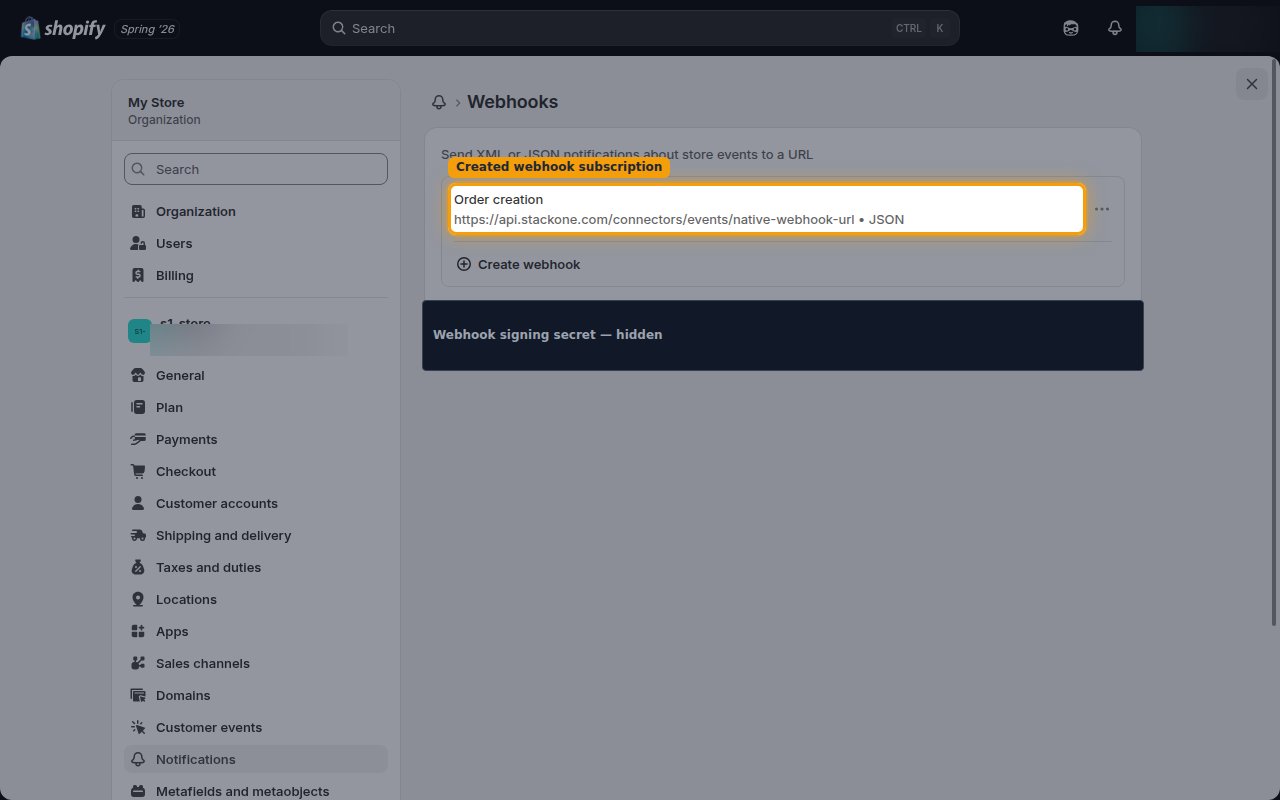Open the top Search bar
The height and width of the screenshot is (800, 1280).
[640, 28]
